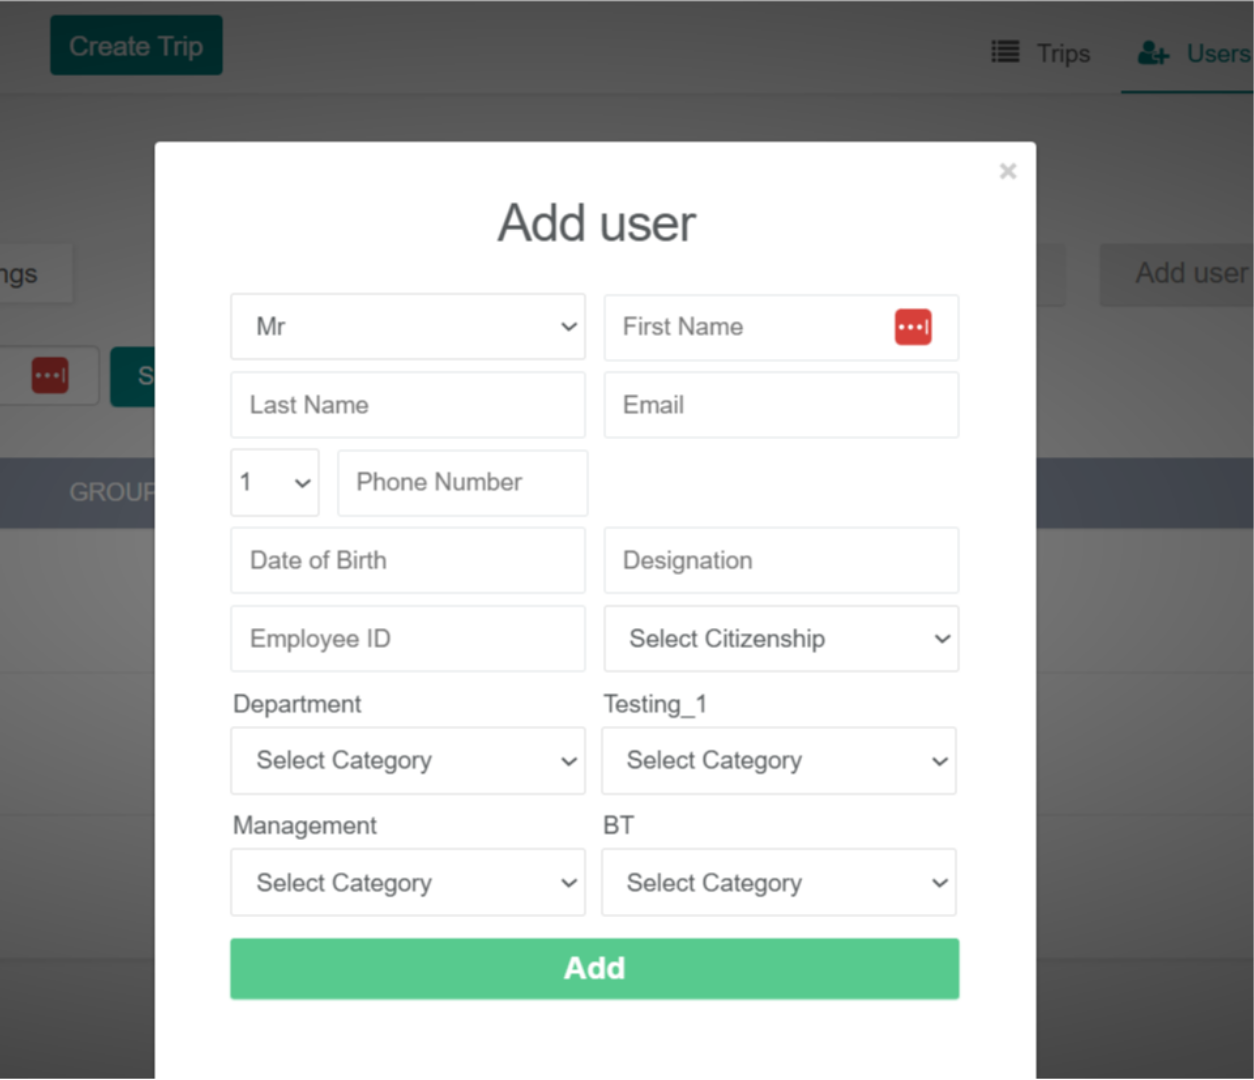This screenshot has height=1080, width=1254.
Task: Open the Department category dropdown
Action: point(408,761)
